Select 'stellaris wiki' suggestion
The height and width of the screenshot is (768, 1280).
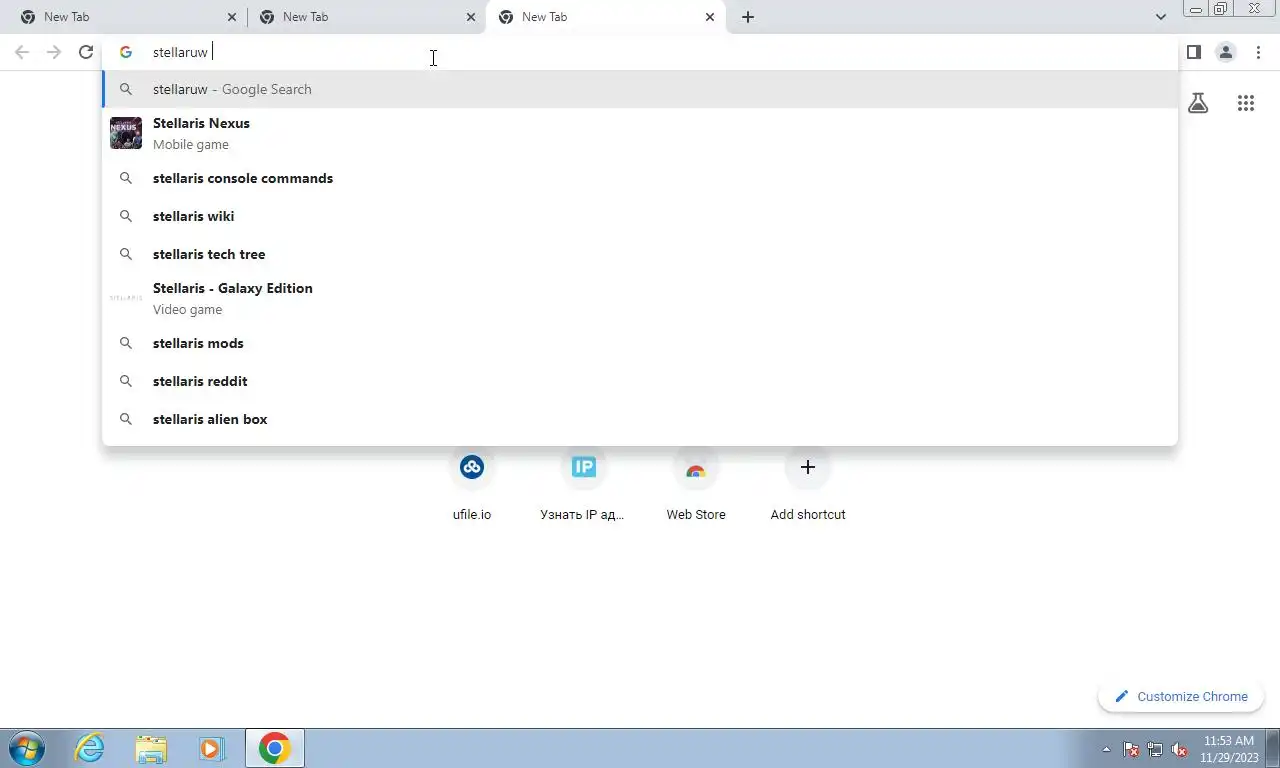[x=640, y=216]
